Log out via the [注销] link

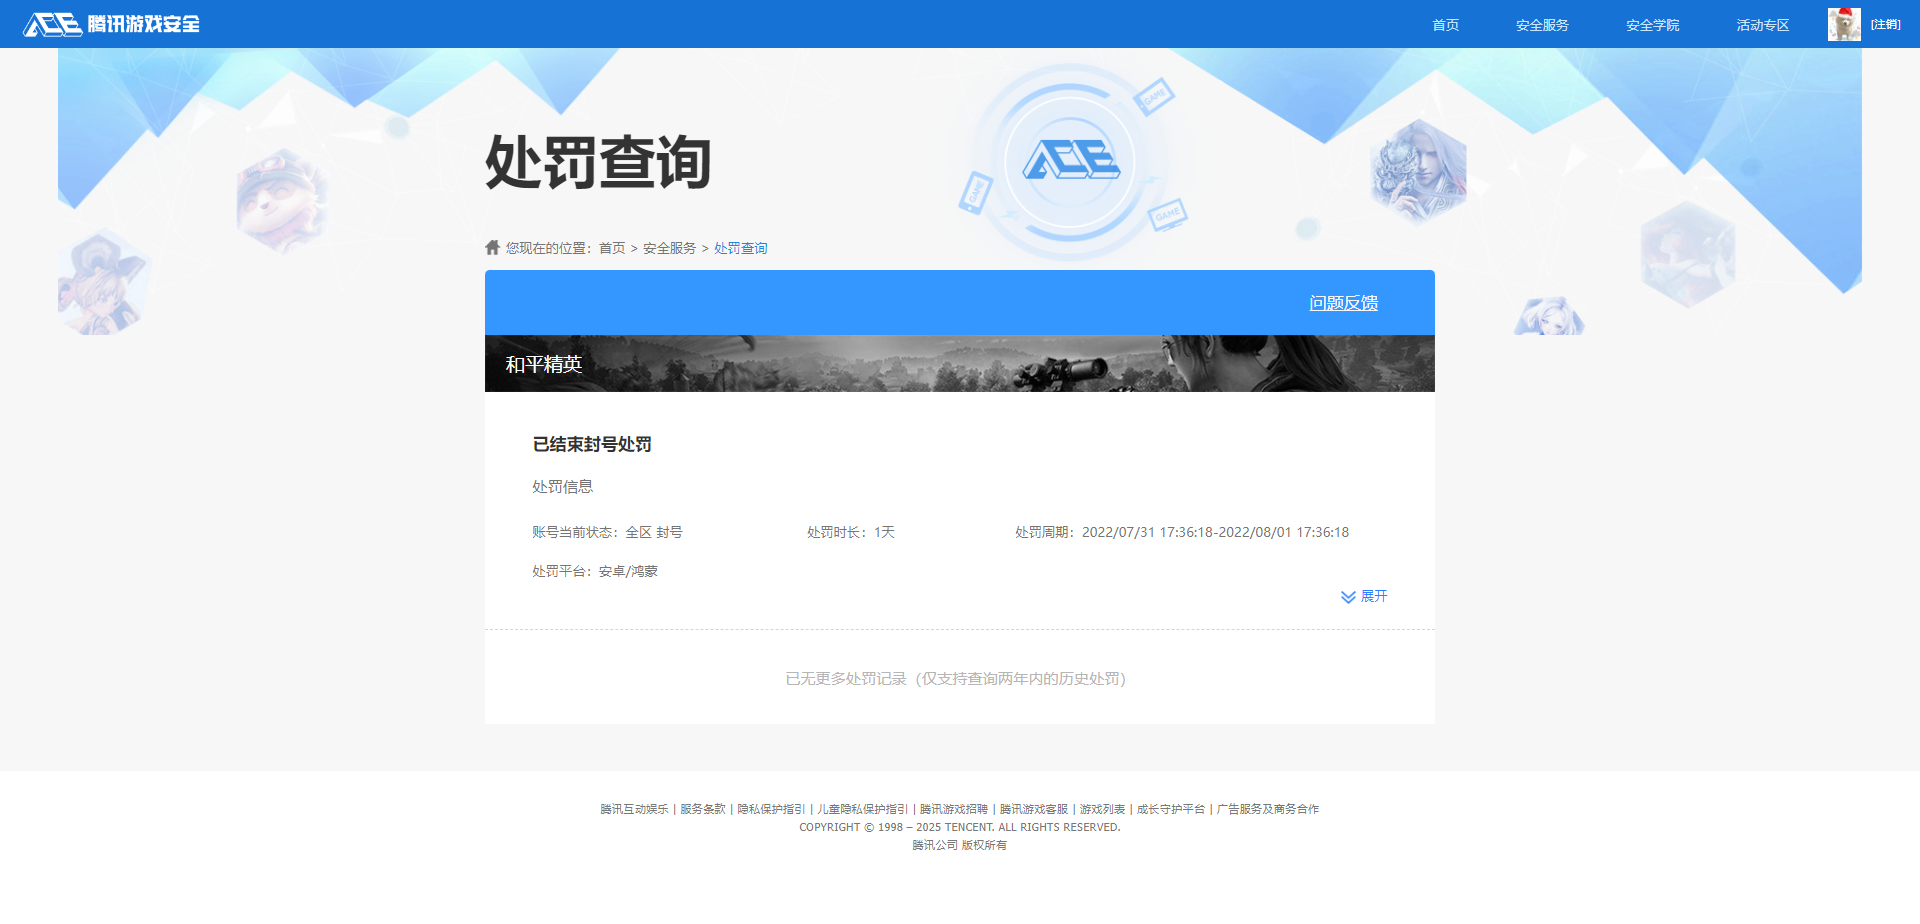[1886, 23]
